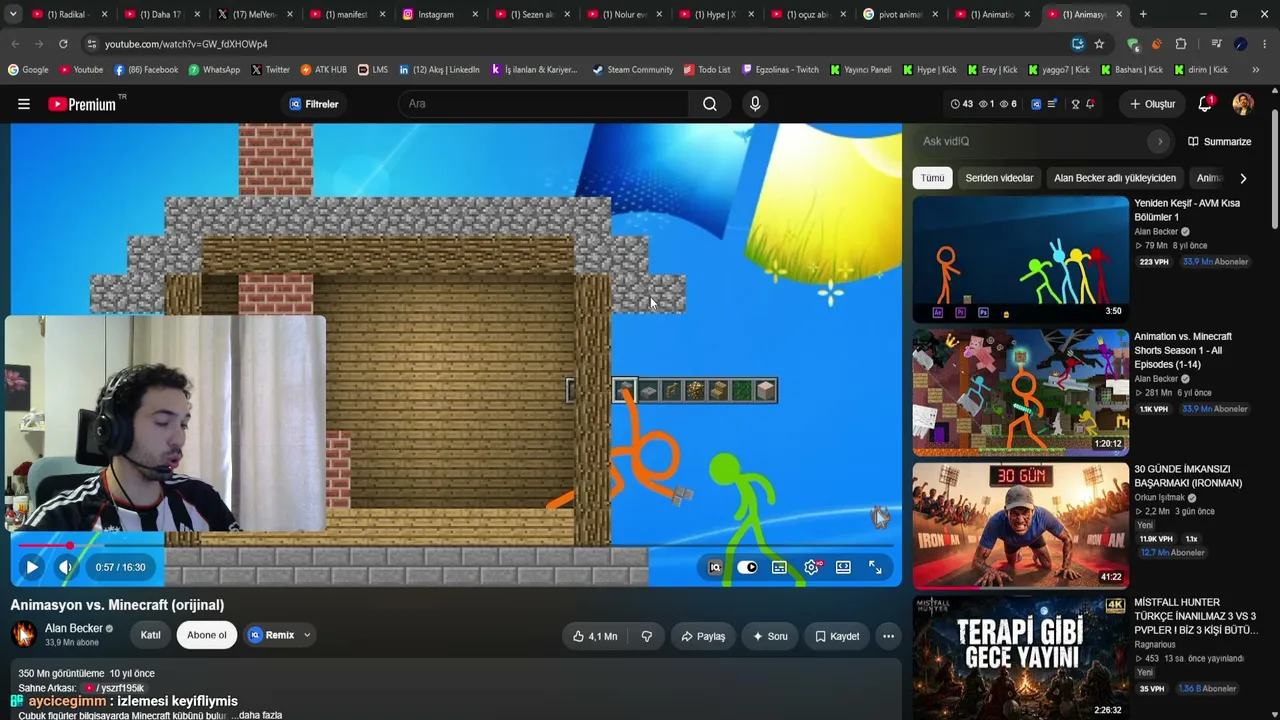Open the Chrome extensions puzzle icon
1280x720 pixels.
tap(1181, 44)
